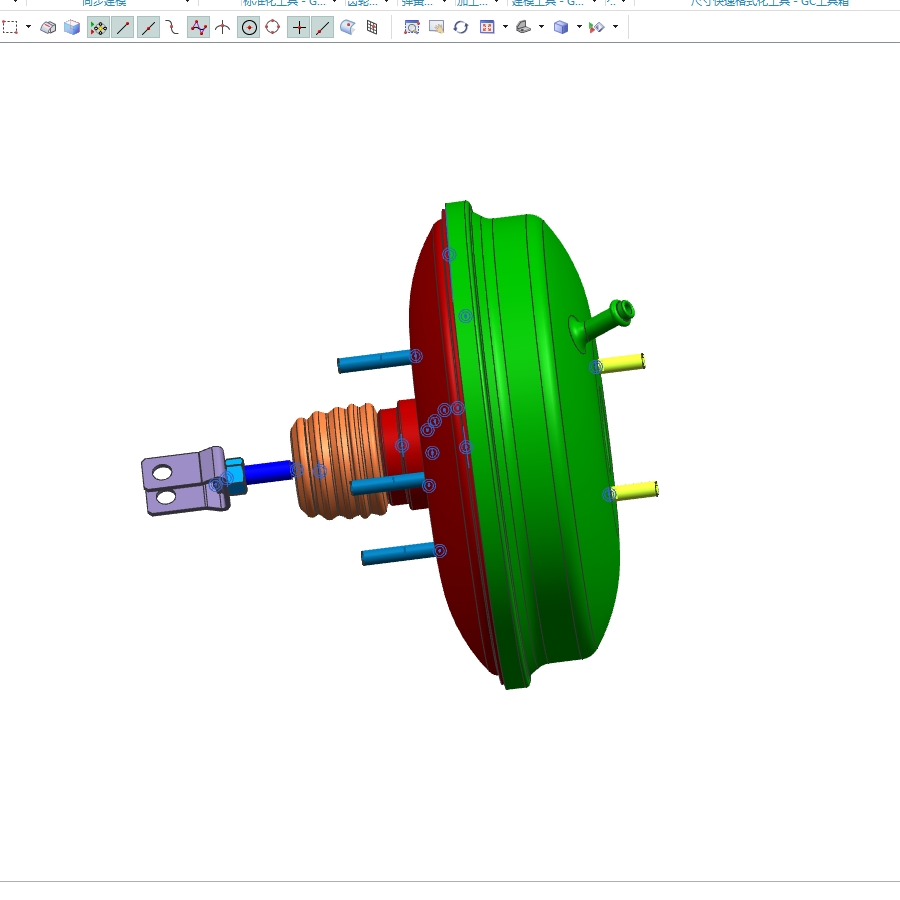
Task: Toggle the Quadrant Point snap
Action: pos(273,27)
